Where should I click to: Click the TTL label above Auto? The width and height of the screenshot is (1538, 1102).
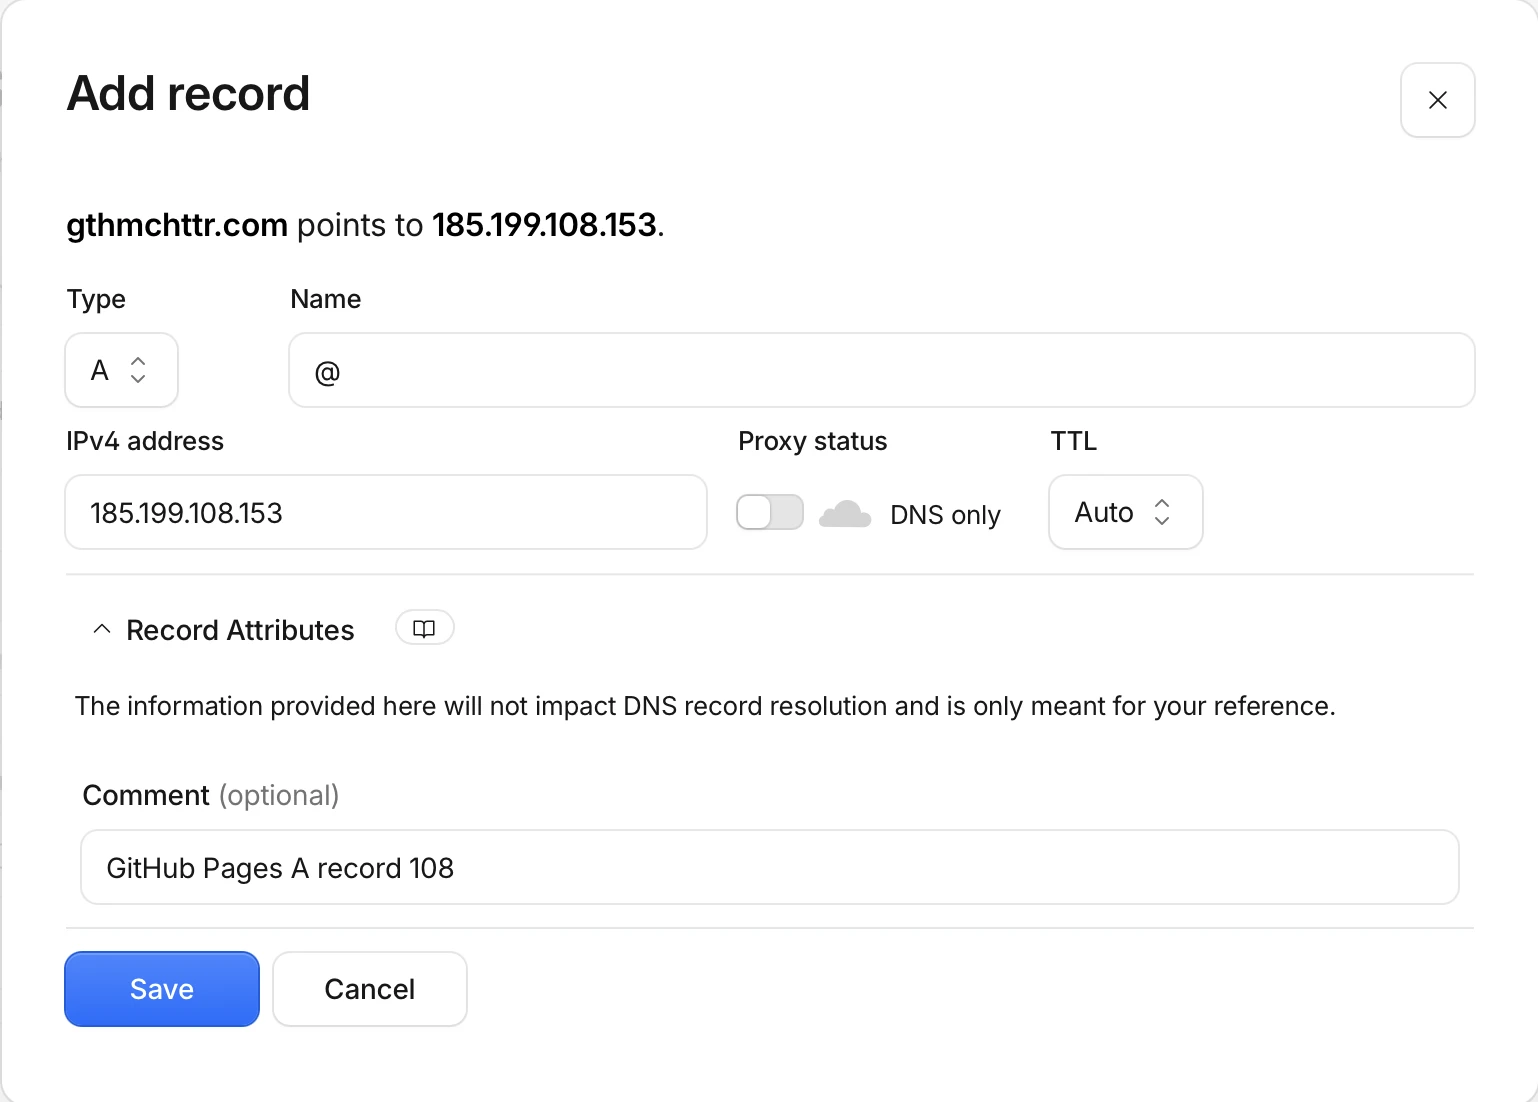pyautogui.click(x=1073, y=441)
